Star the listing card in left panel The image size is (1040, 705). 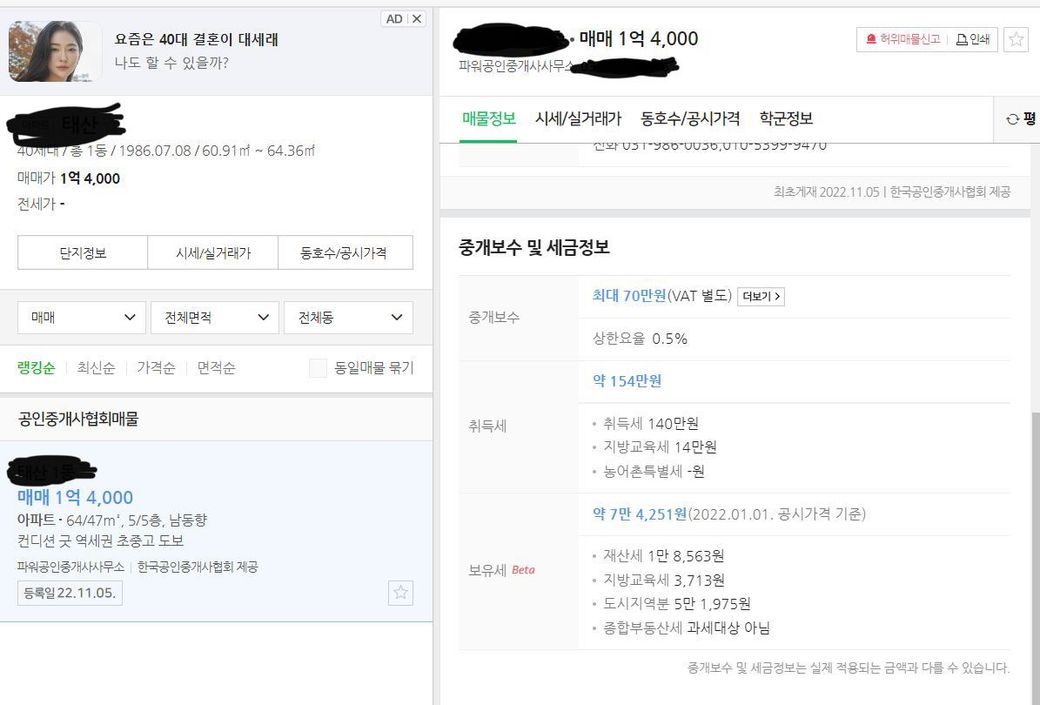pyautogui.click(x=401, y=593)
